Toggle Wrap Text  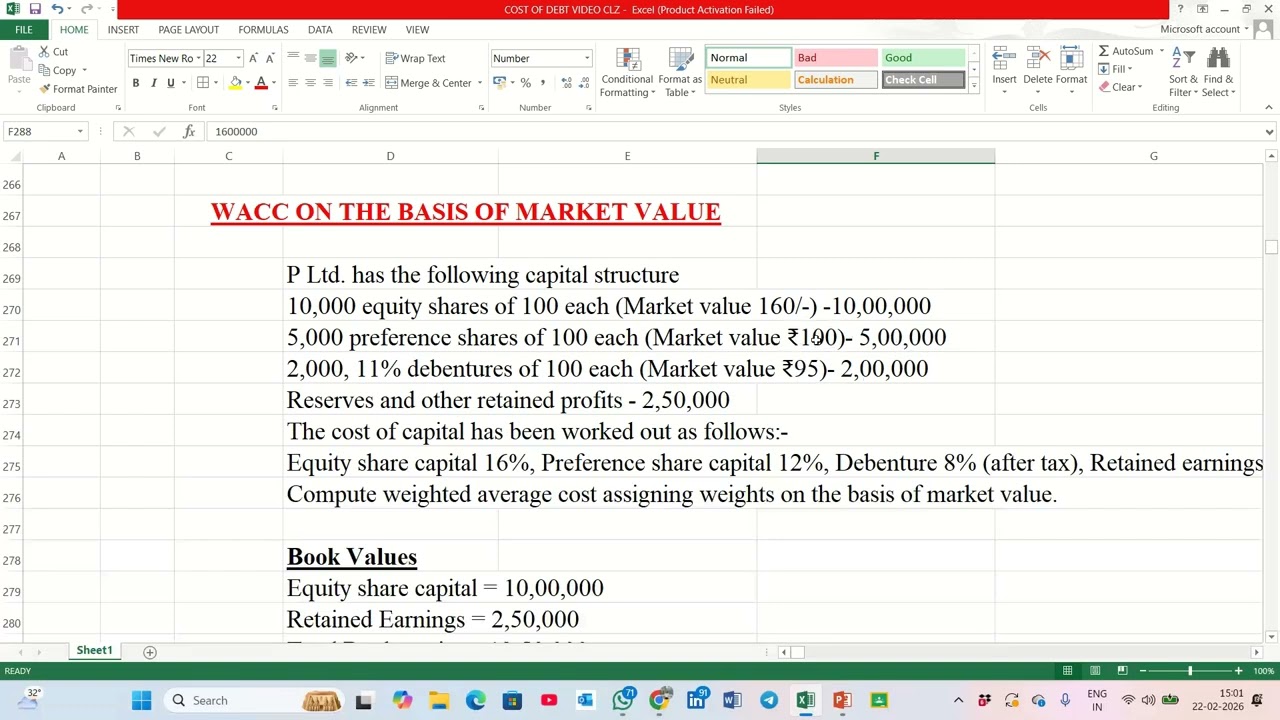tap(416, 58)
